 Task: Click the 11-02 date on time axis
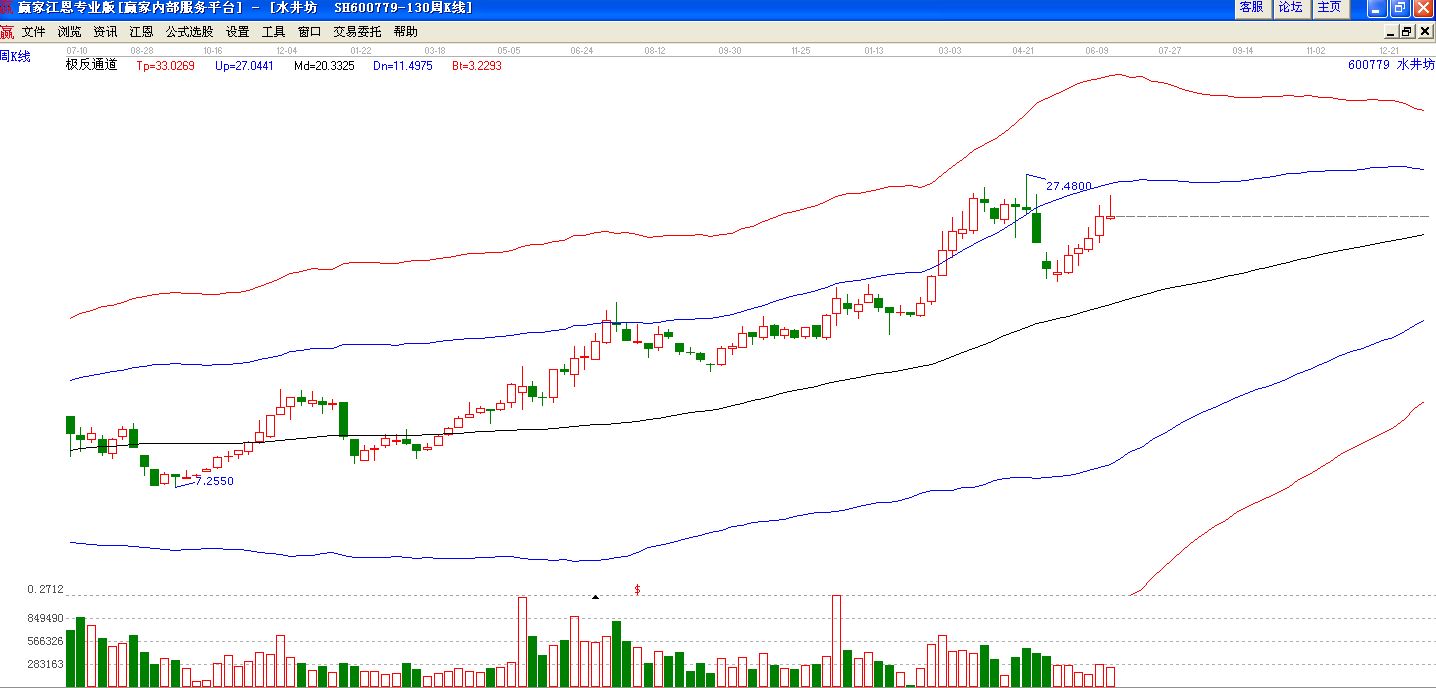[1316, 50]
